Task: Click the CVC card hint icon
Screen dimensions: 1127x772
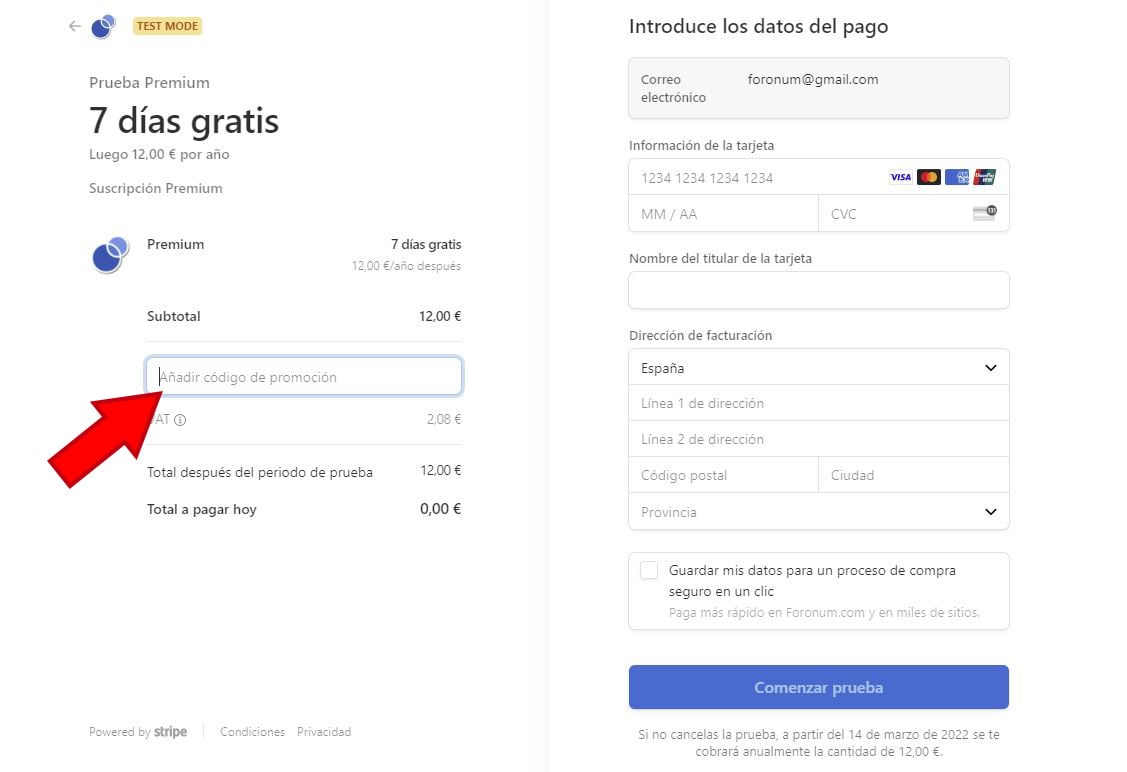Action: 985,213
